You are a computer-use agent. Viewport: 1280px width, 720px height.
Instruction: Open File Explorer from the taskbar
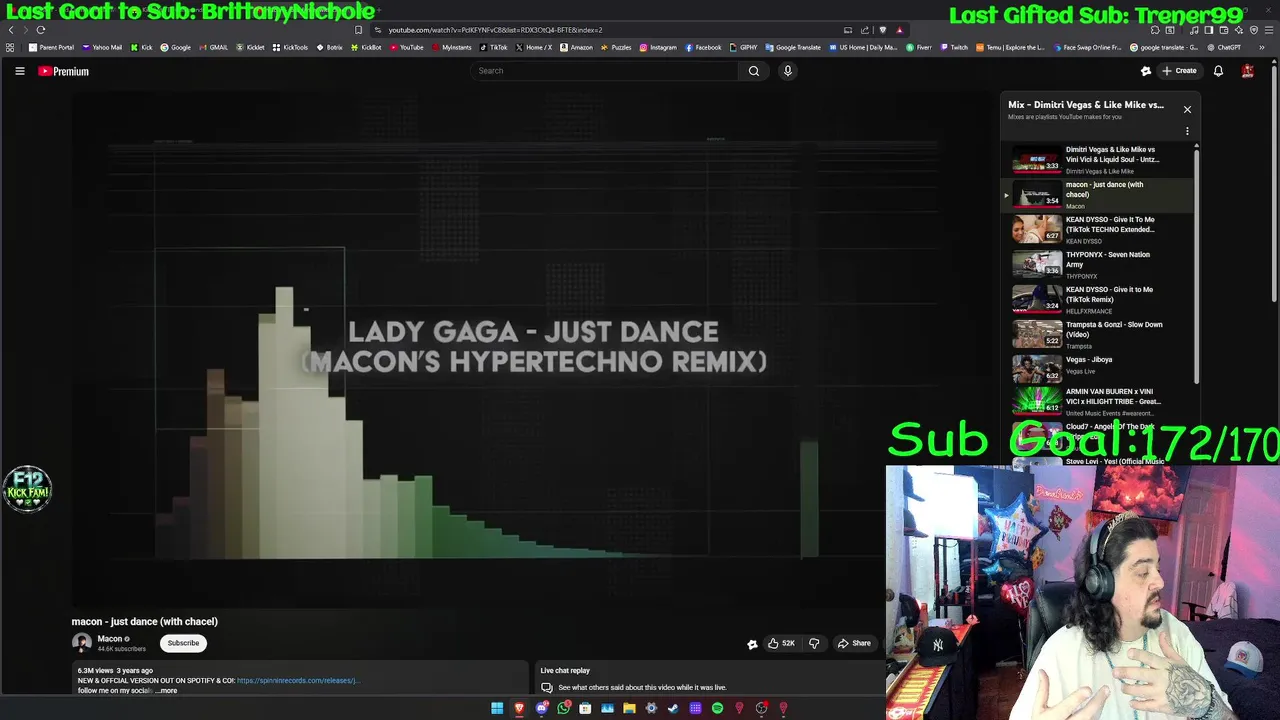pos(629,708)
